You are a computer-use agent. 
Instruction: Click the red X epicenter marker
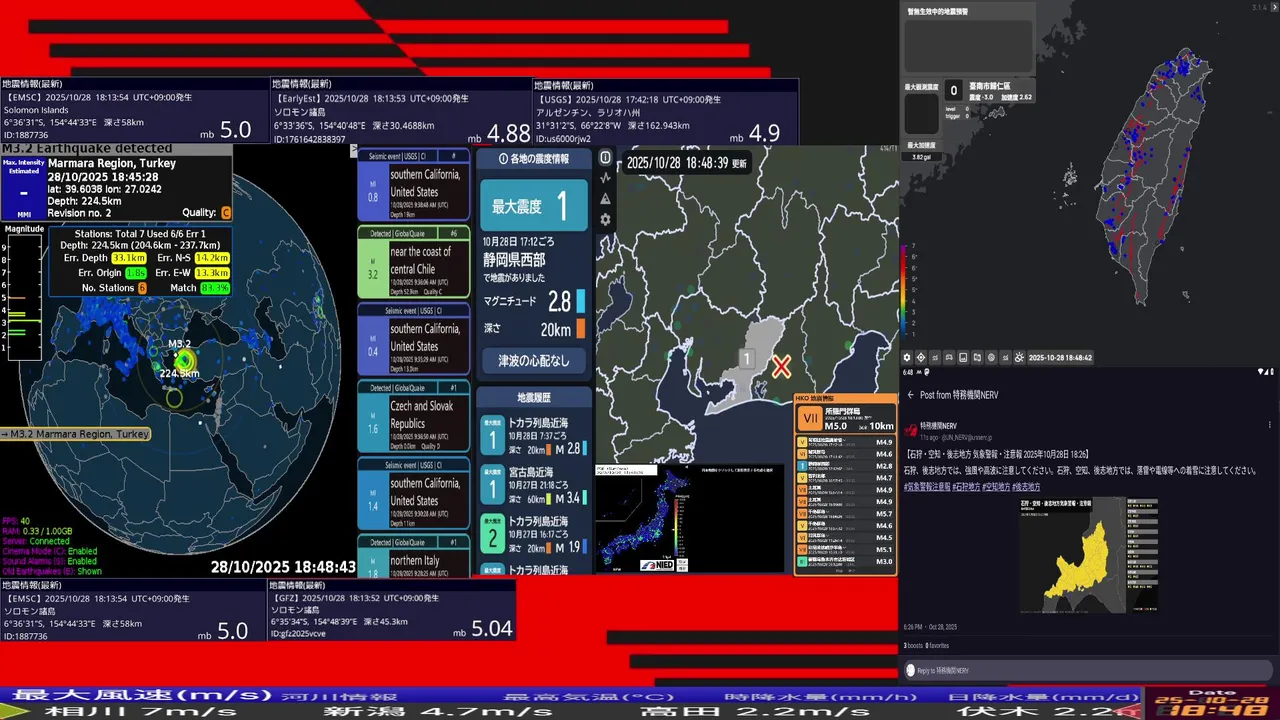(x=781, y=367)
